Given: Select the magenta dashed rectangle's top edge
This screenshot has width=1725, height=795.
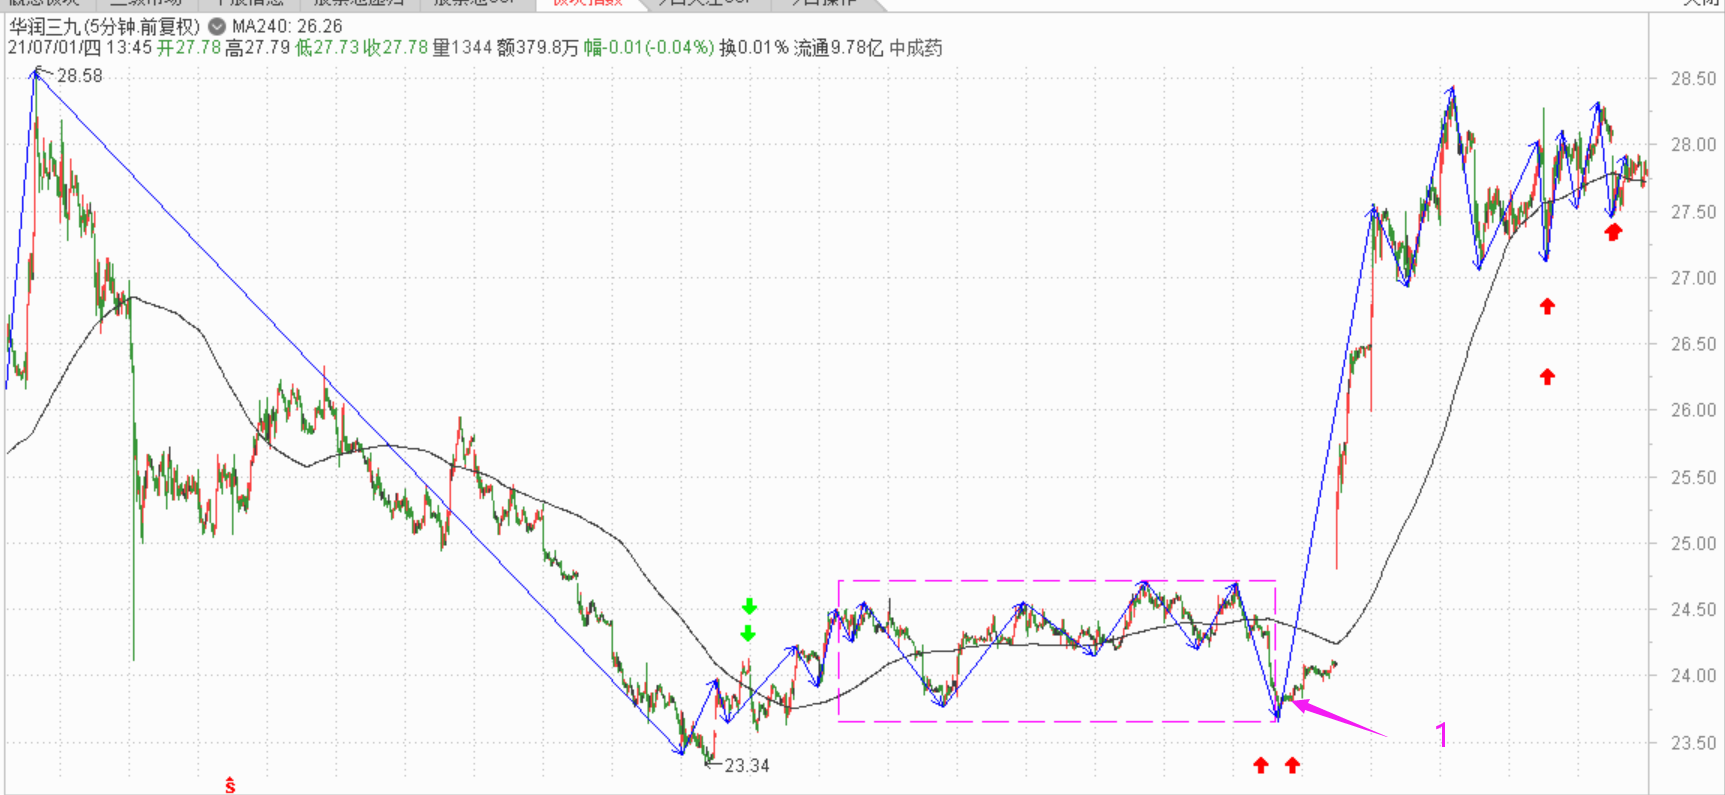Looking at the screenshot, I should (1056, 581).
